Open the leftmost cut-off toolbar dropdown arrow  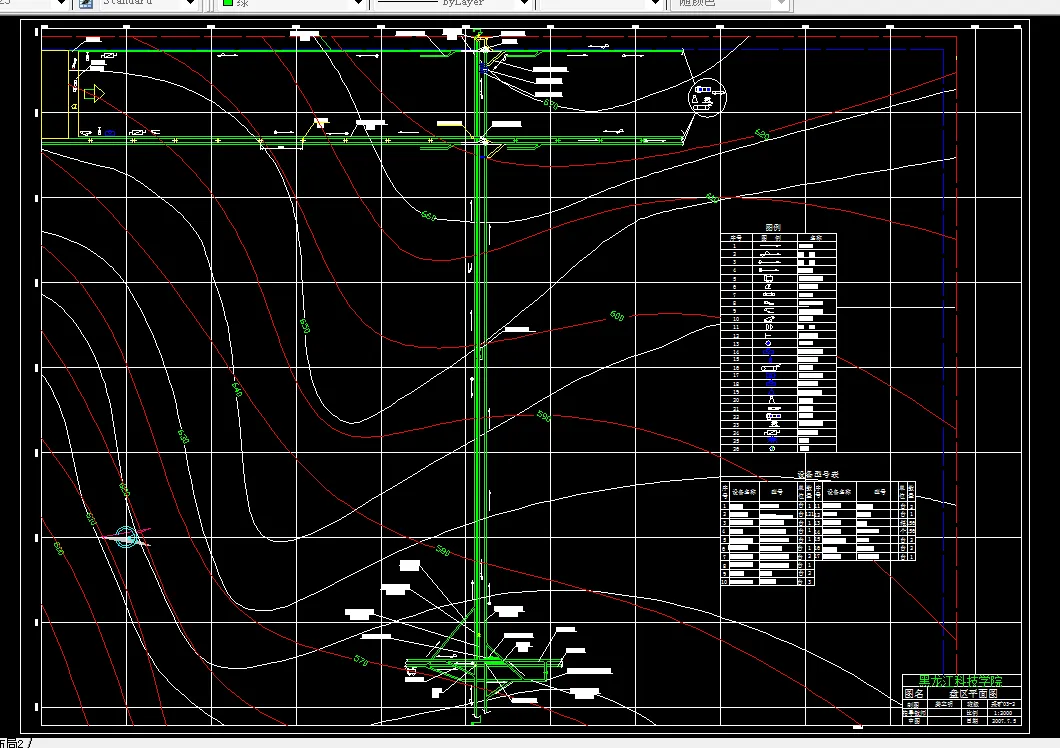point(62,3)
